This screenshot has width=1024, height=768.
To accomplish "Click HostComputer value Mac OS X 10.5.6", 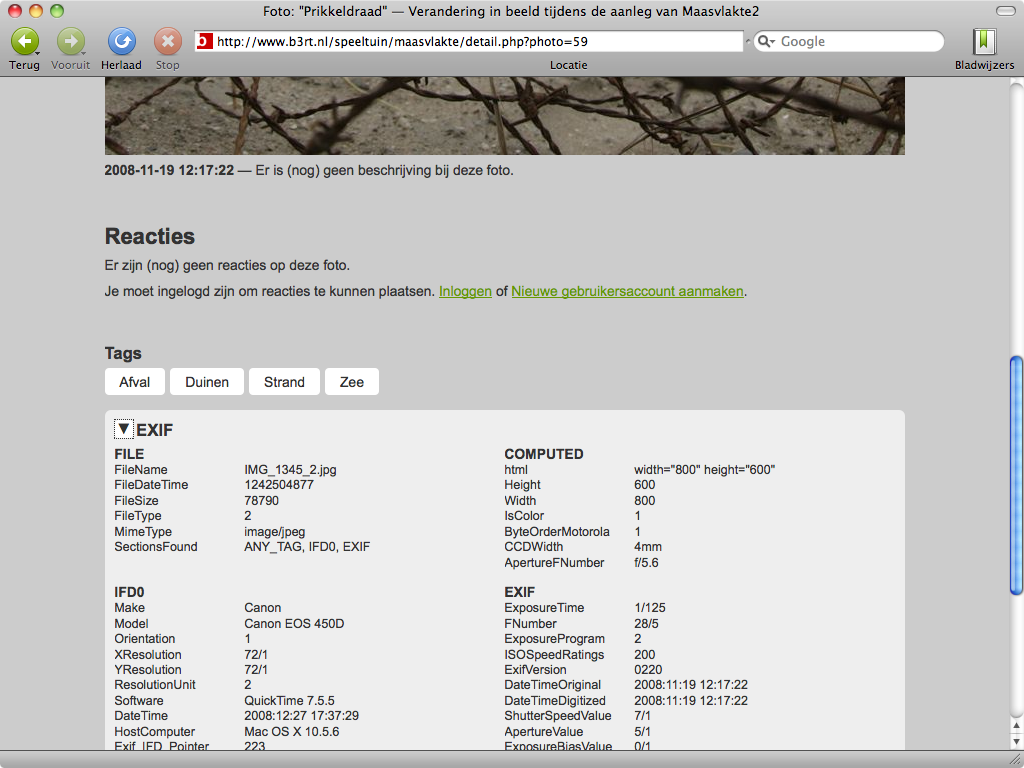I will [292, 731].
